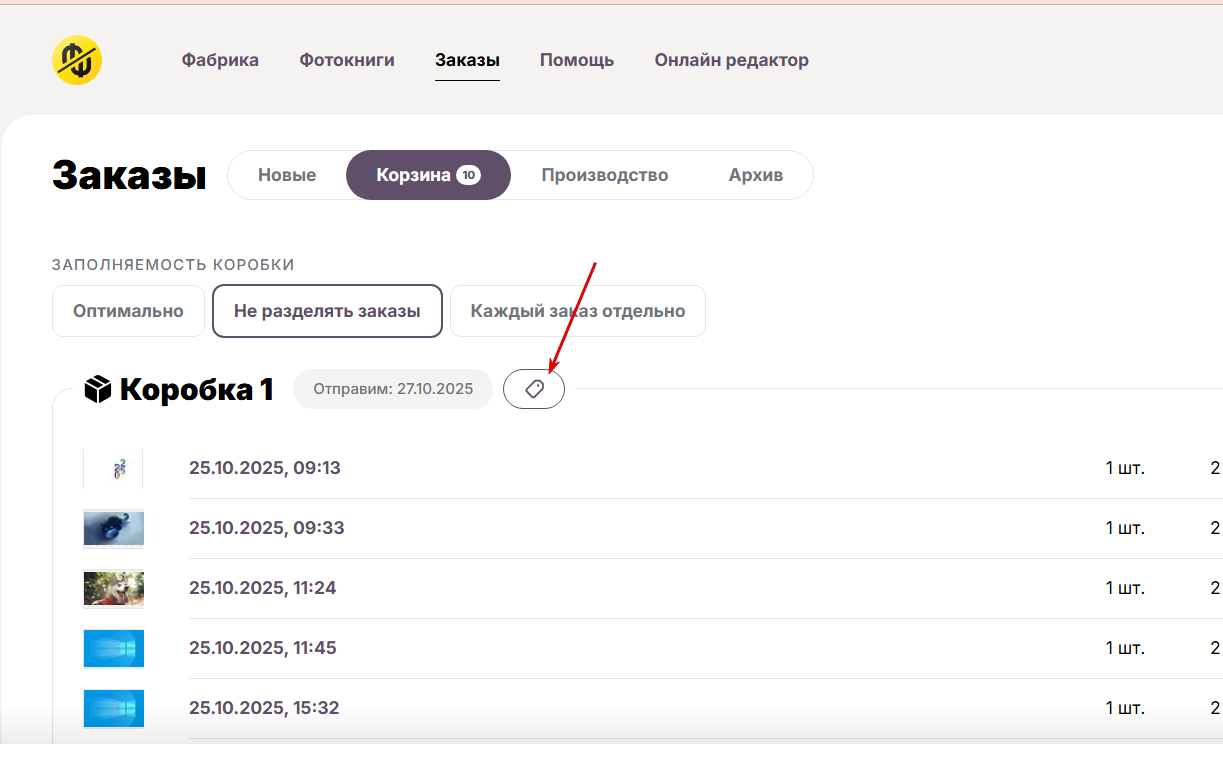This screenshot has width=1223, height=760.
Task: Open the Фабрика menu item
Action: [x=220, y=60]
